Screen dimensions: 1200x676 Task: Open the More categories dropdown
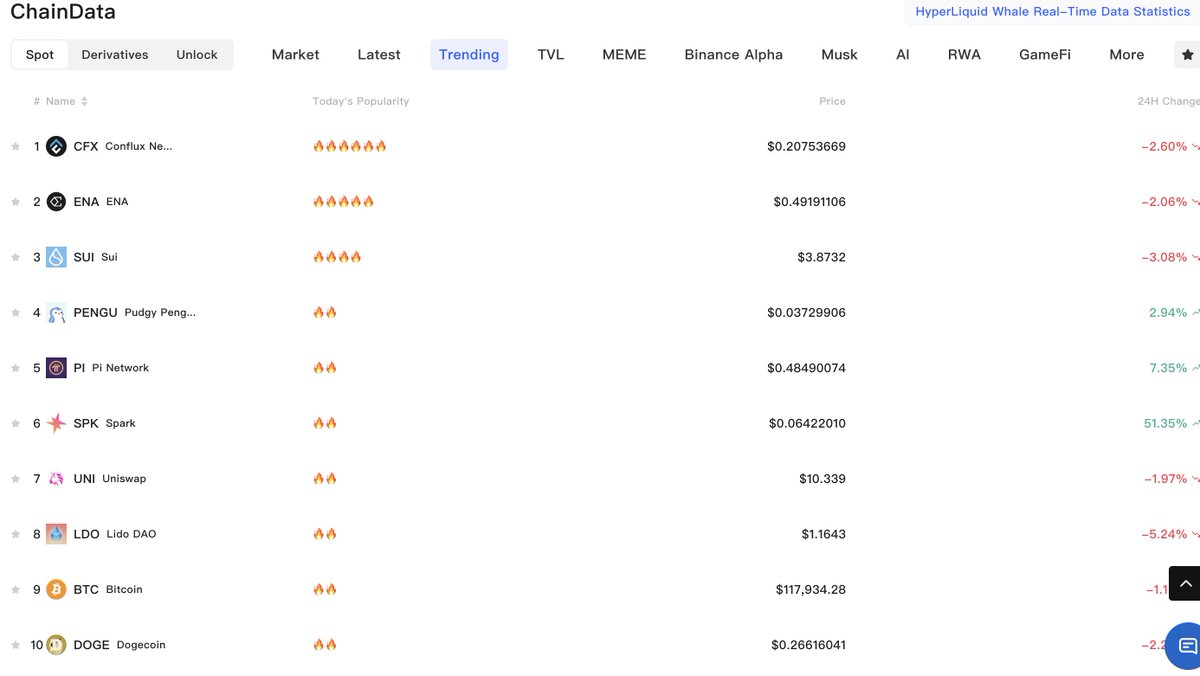tap(1126, 55)
